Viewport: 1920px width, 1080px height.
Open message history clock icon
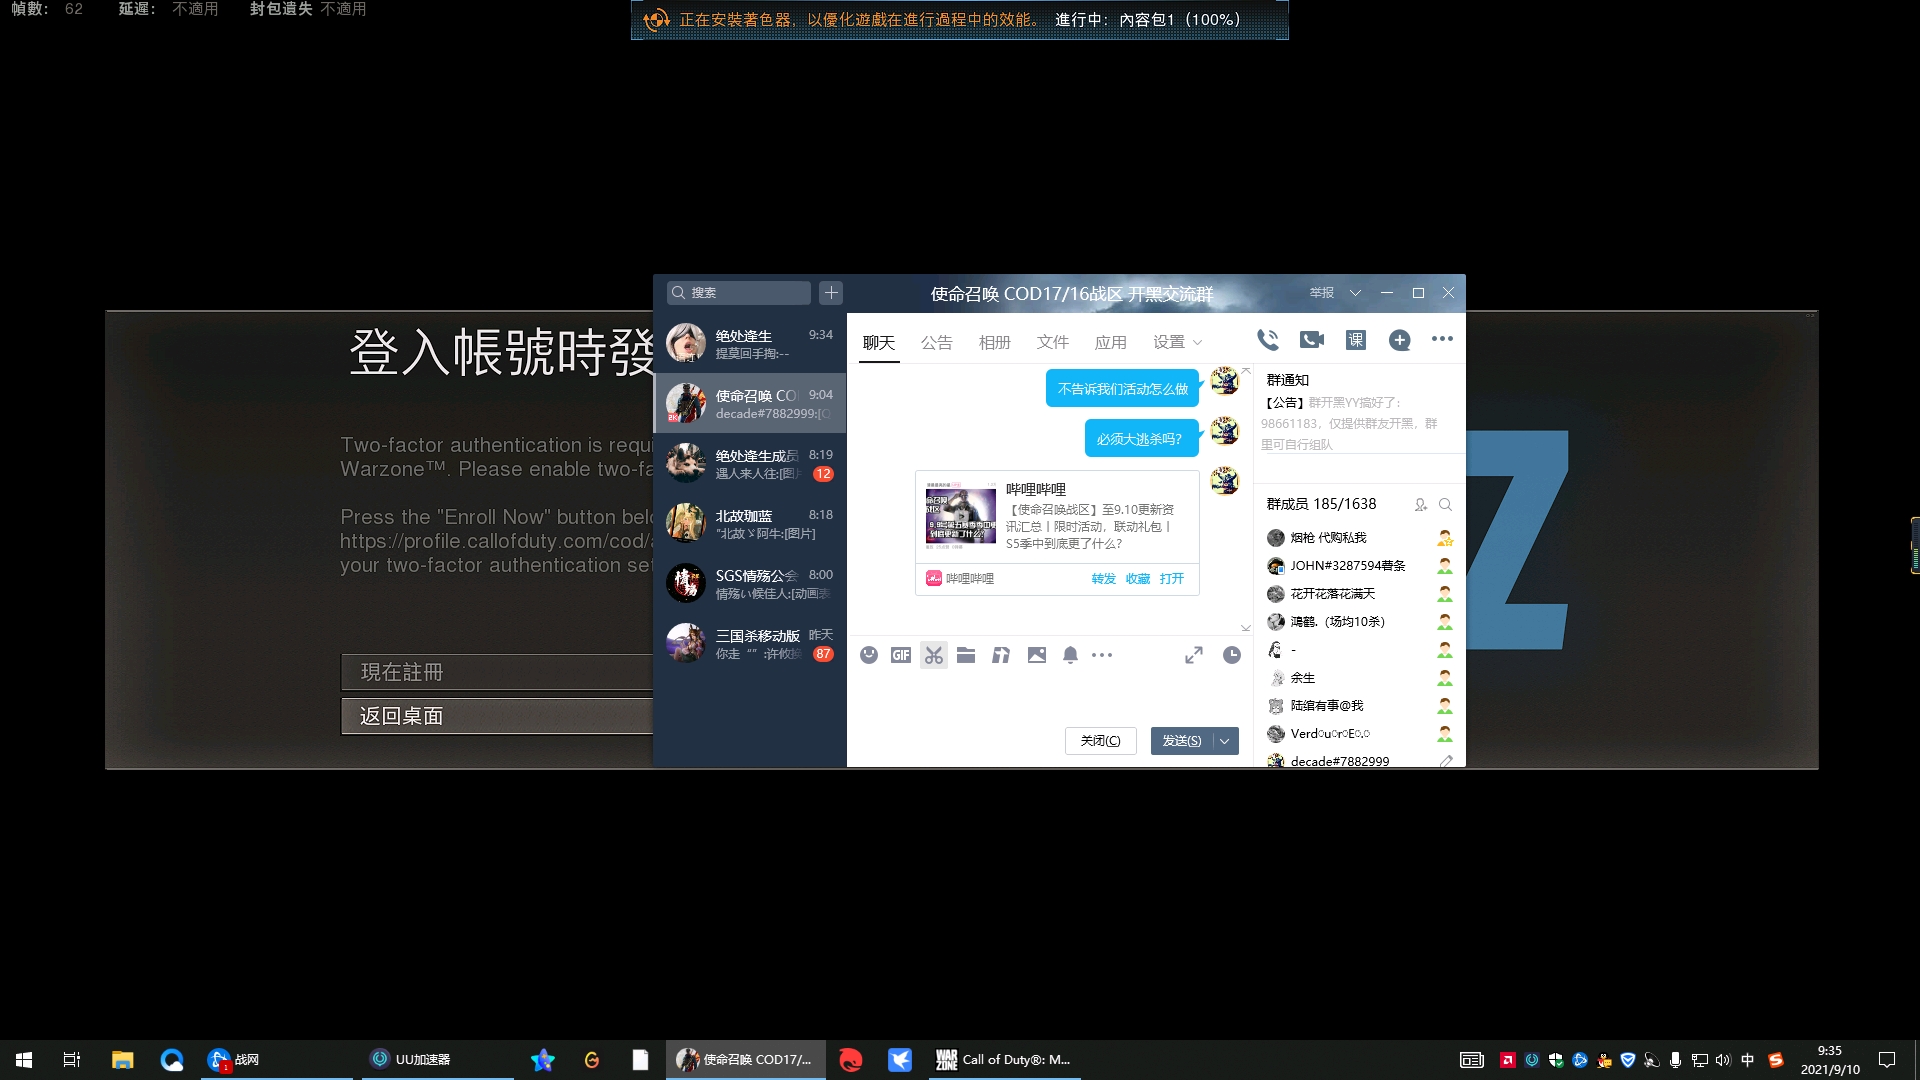[x=1232, y=655]
